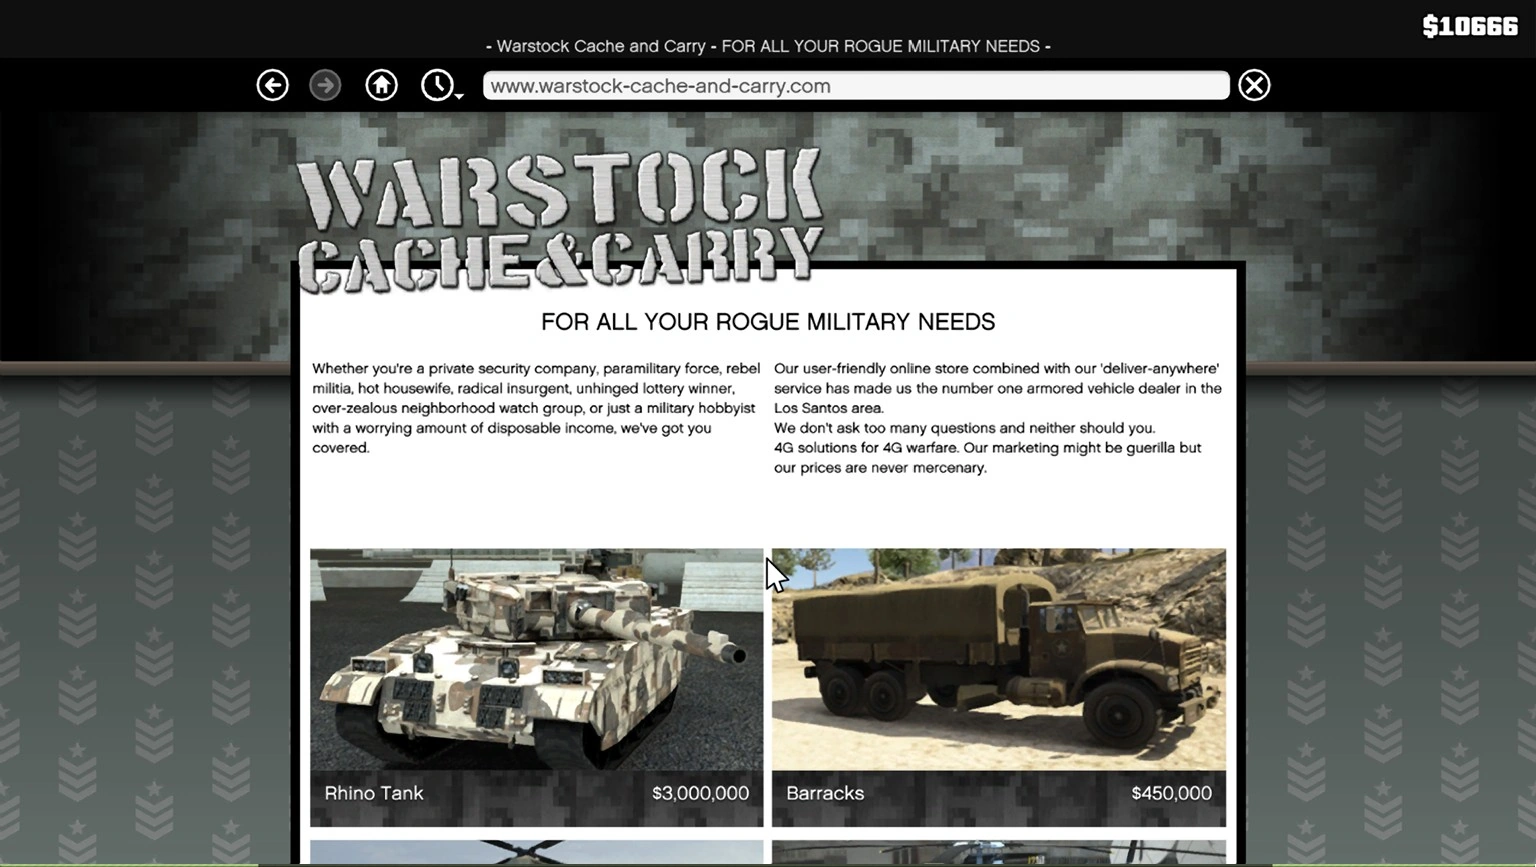Select the www.warstock-cache-and-carry.com URL text
This screenshot has height=867, width=1536.
pos(658,86)
